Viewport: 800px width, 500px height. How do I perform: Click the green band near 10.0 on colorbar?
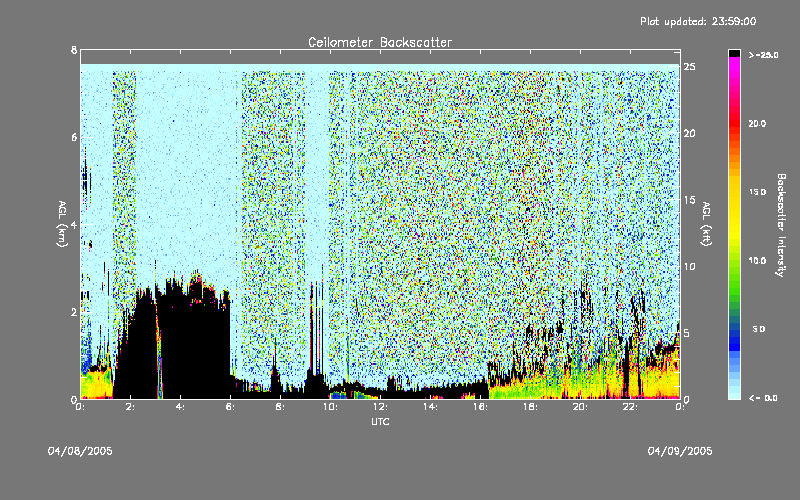pyautogui.click(x=734, y=261)
